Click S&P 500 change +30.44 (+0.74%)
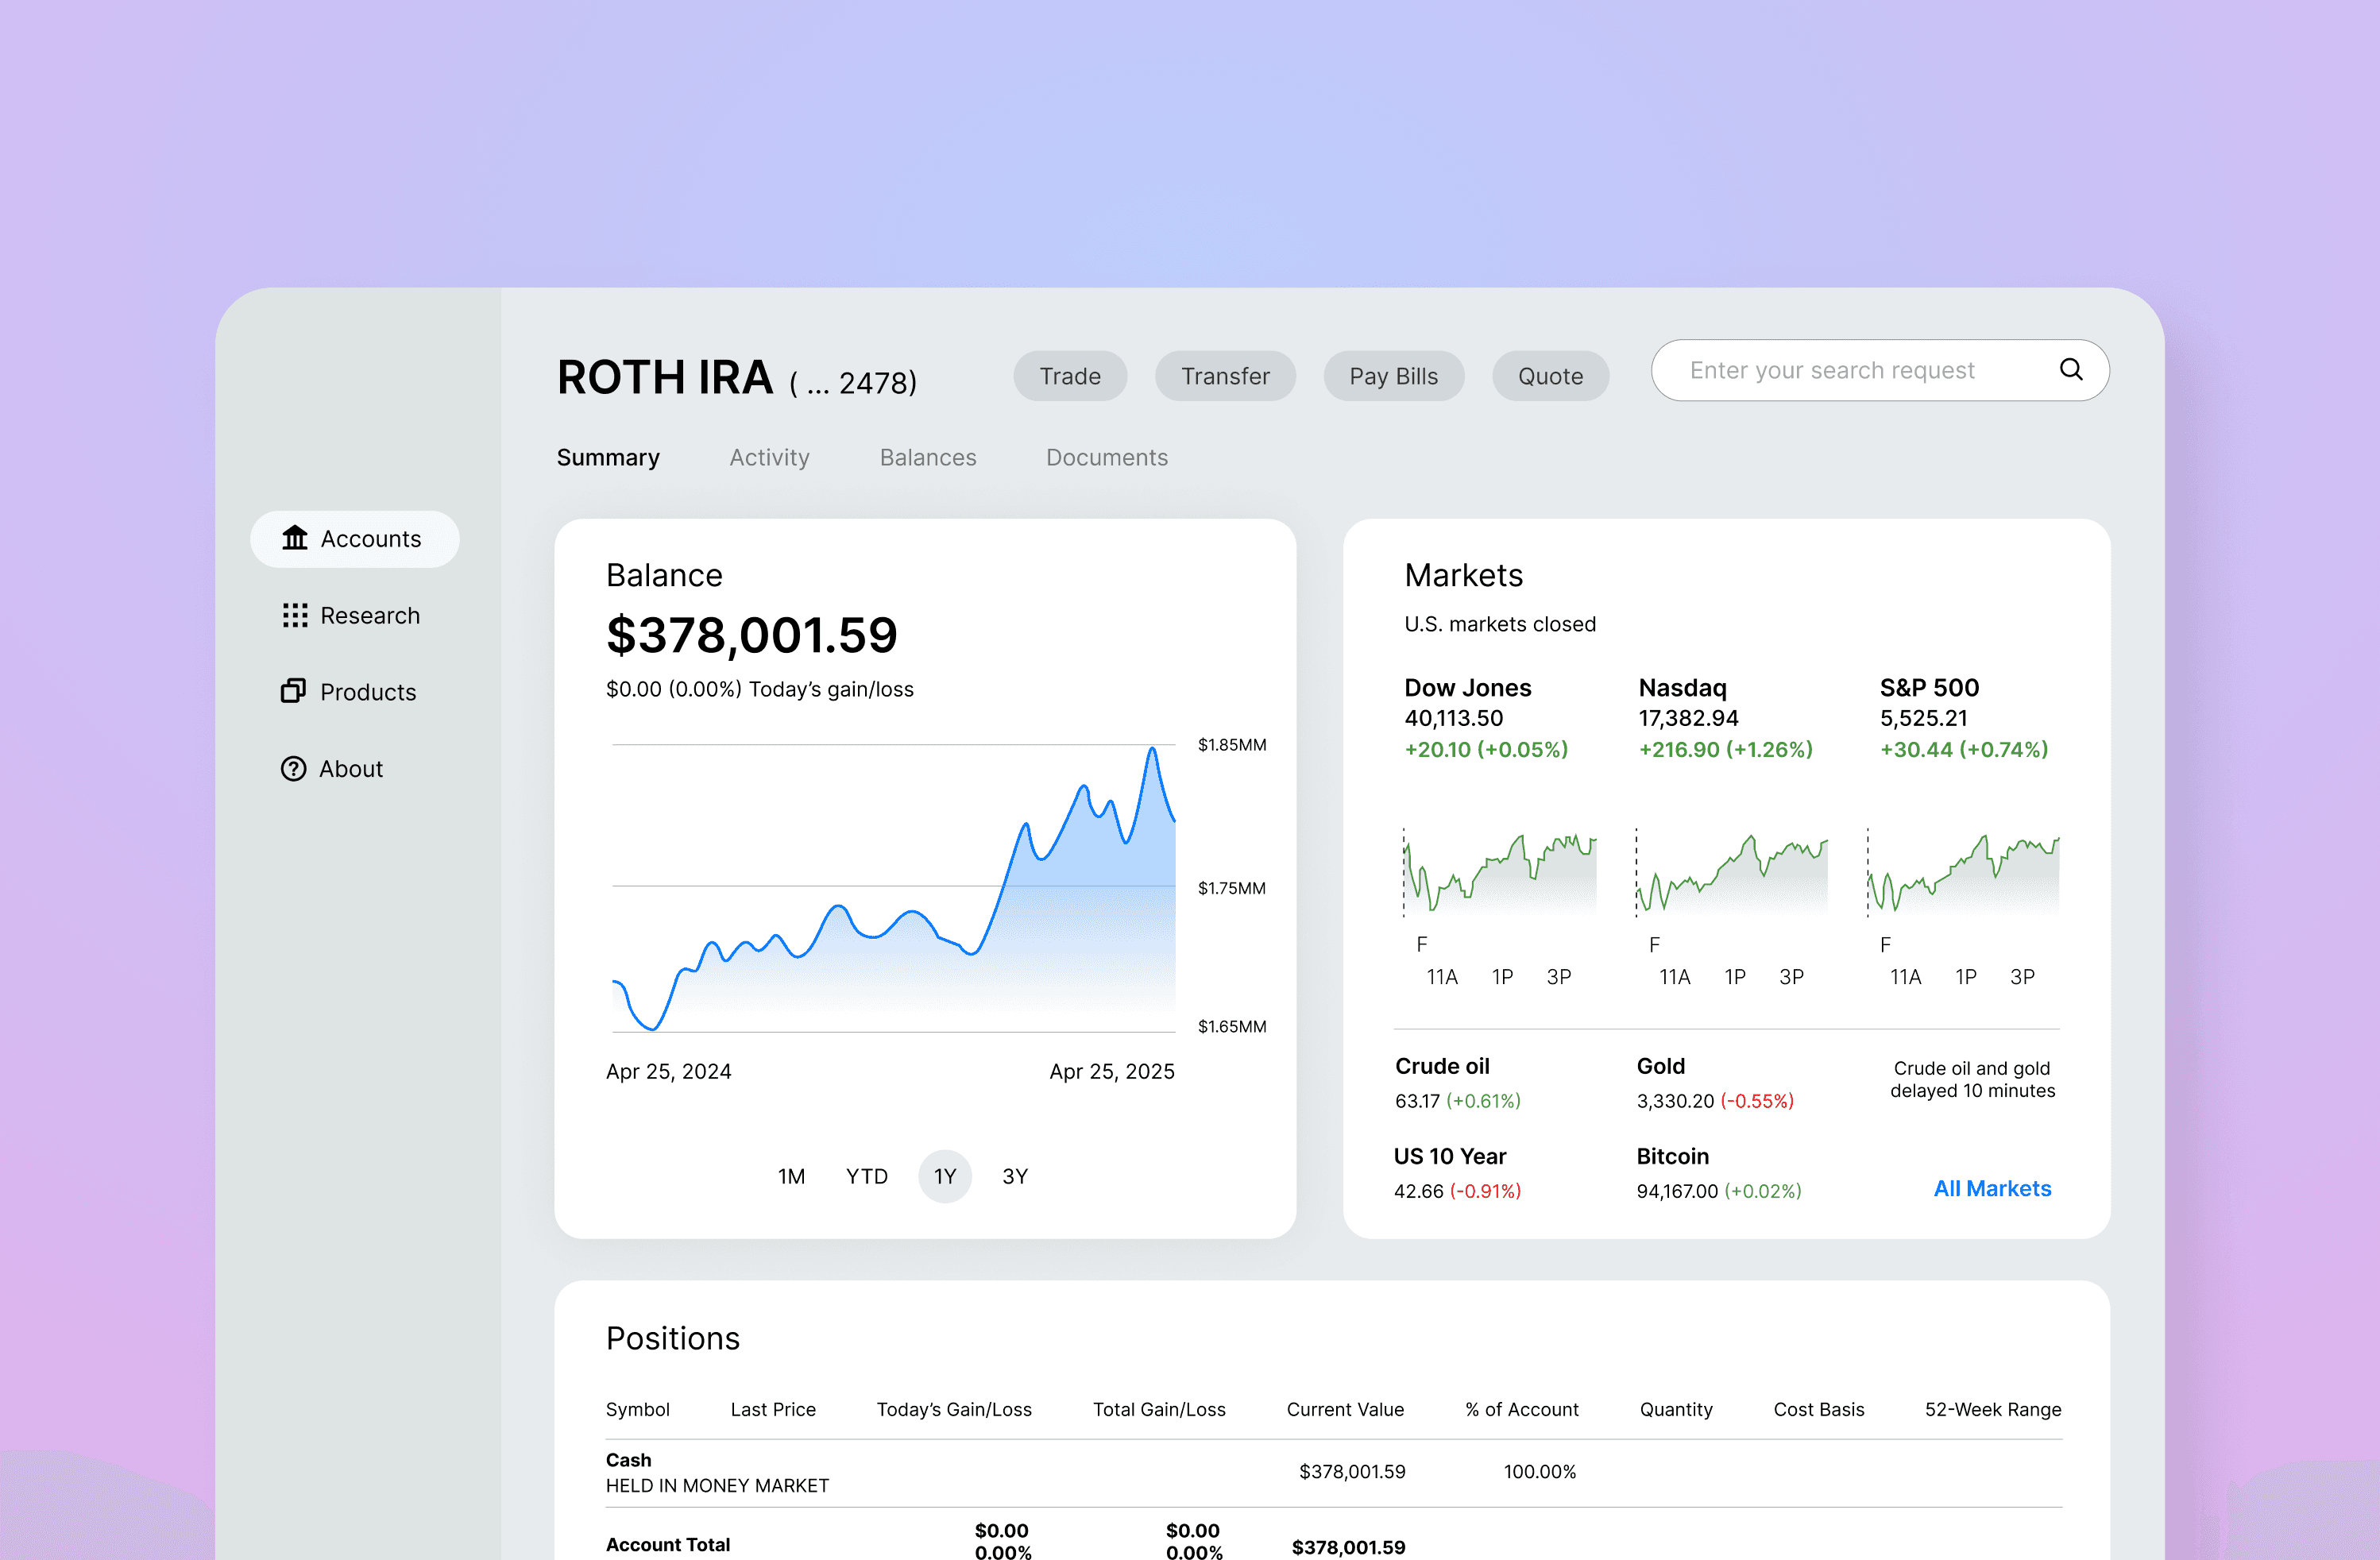 [1964, 749]
